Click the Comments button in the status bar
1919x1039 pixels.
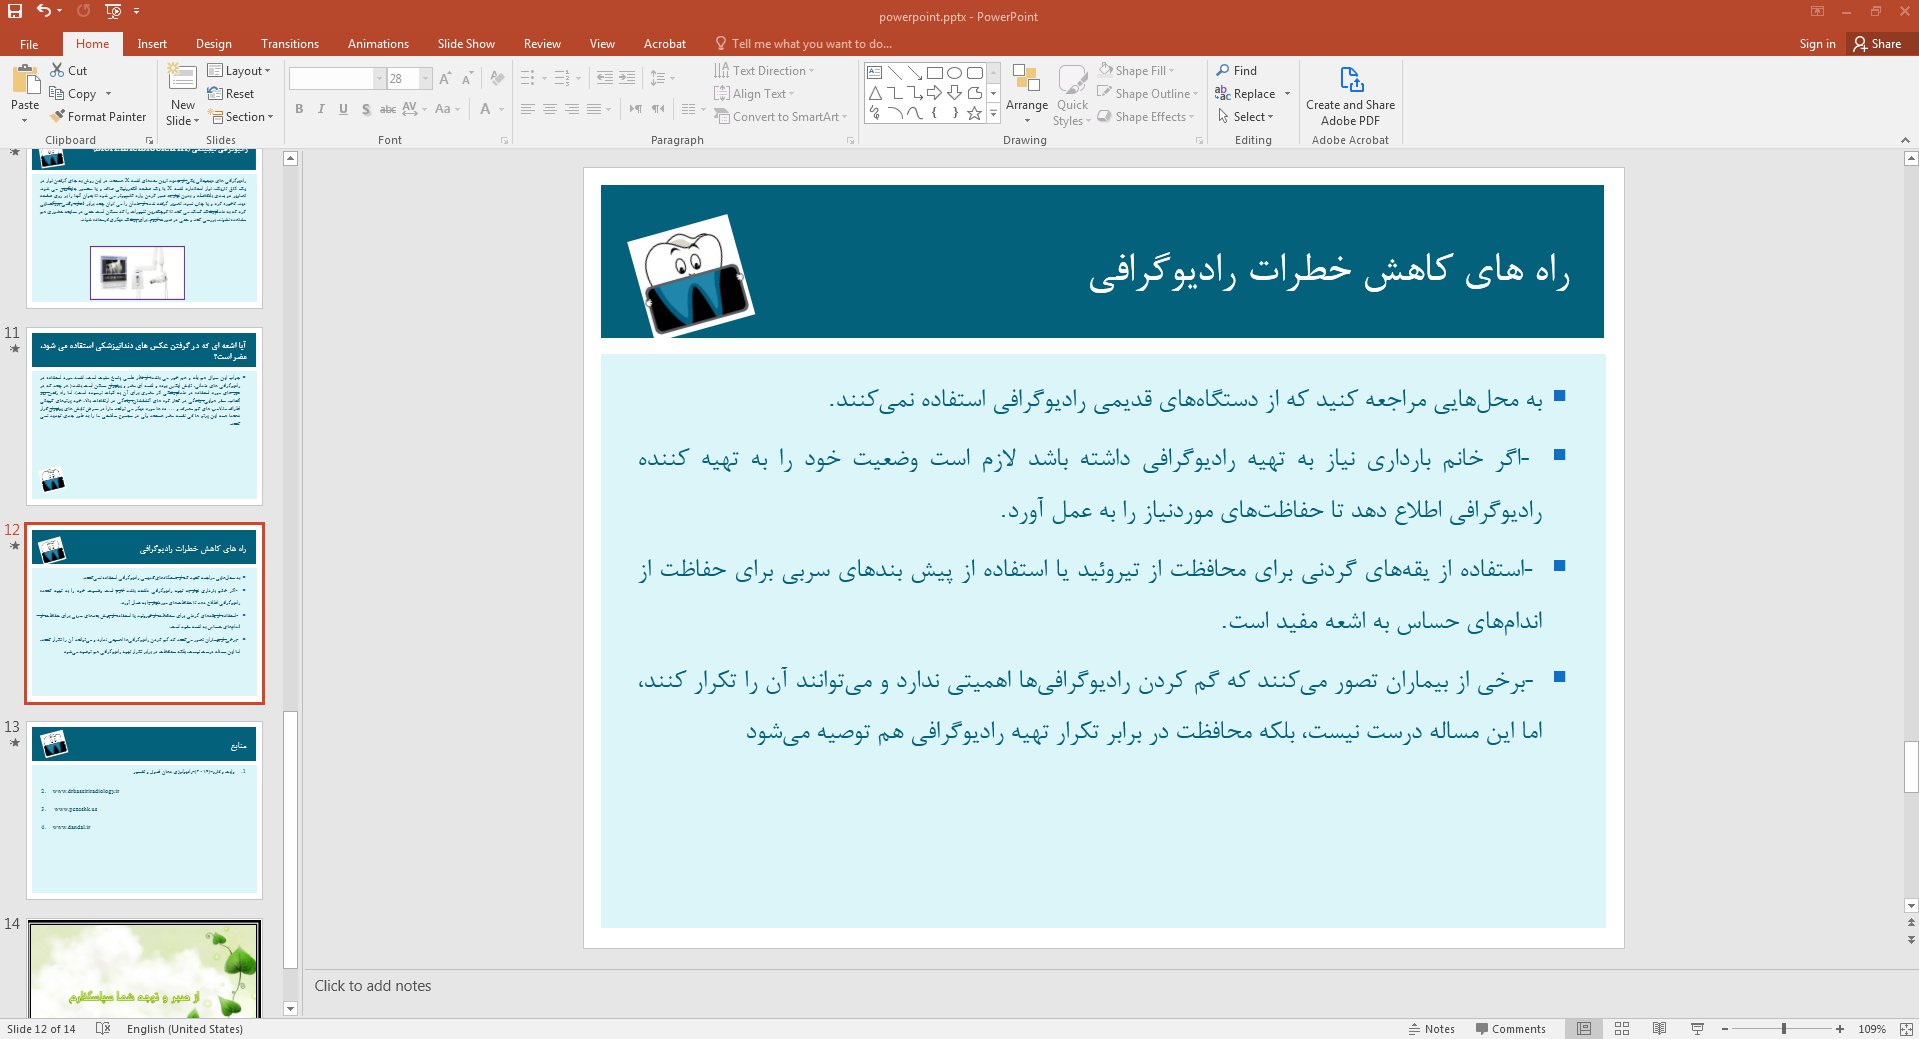click(x=1510, y=1028)
